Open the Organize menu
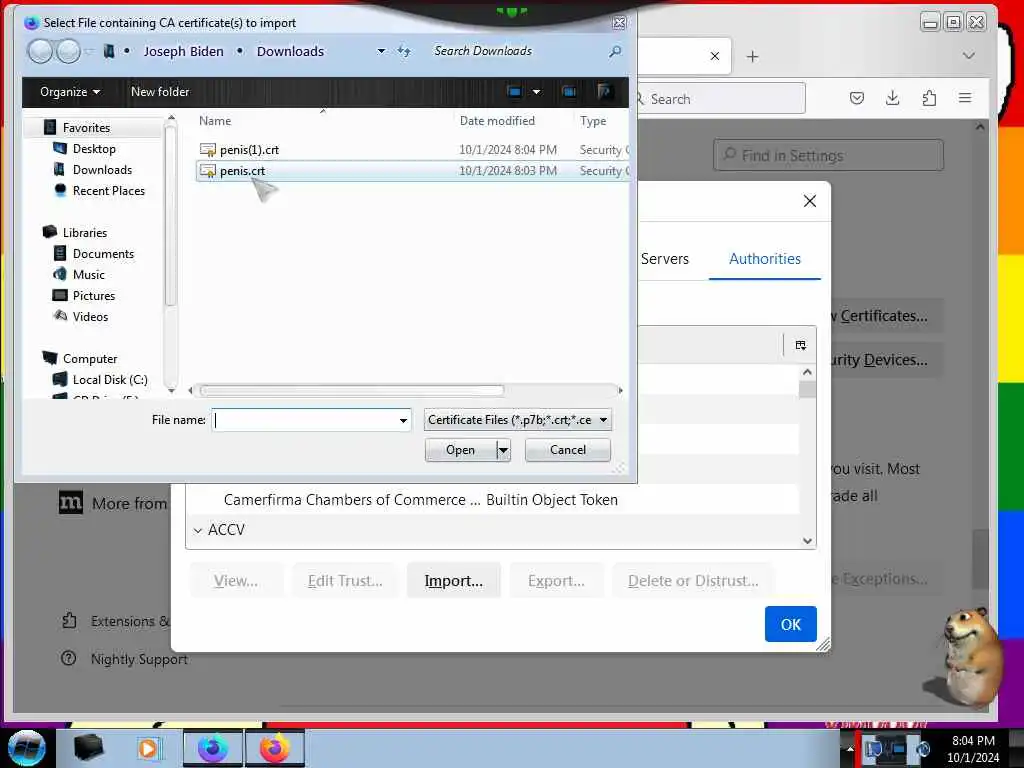Image resolution: width=1024 pixels, height=768 pixels. click(70, 92)
